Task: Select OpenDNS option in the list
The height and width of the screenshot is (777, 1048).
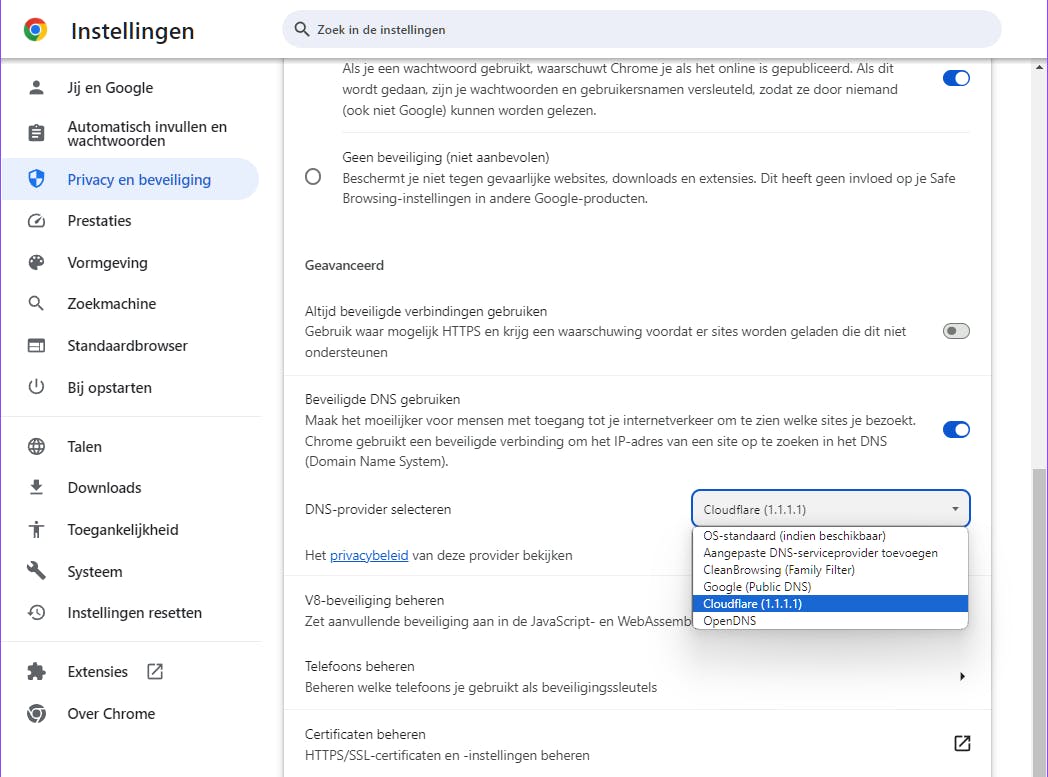Action: point(730,621)
